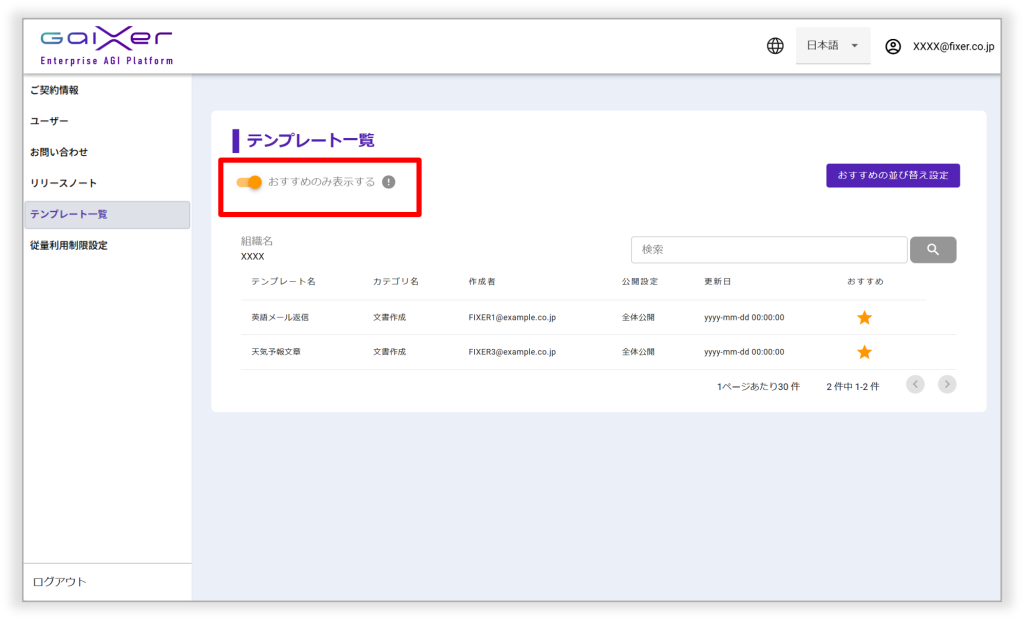Click the 検索 input field
Viewport: 1024px width, 620px height.
pyautogui.click(x=768, y=249)
